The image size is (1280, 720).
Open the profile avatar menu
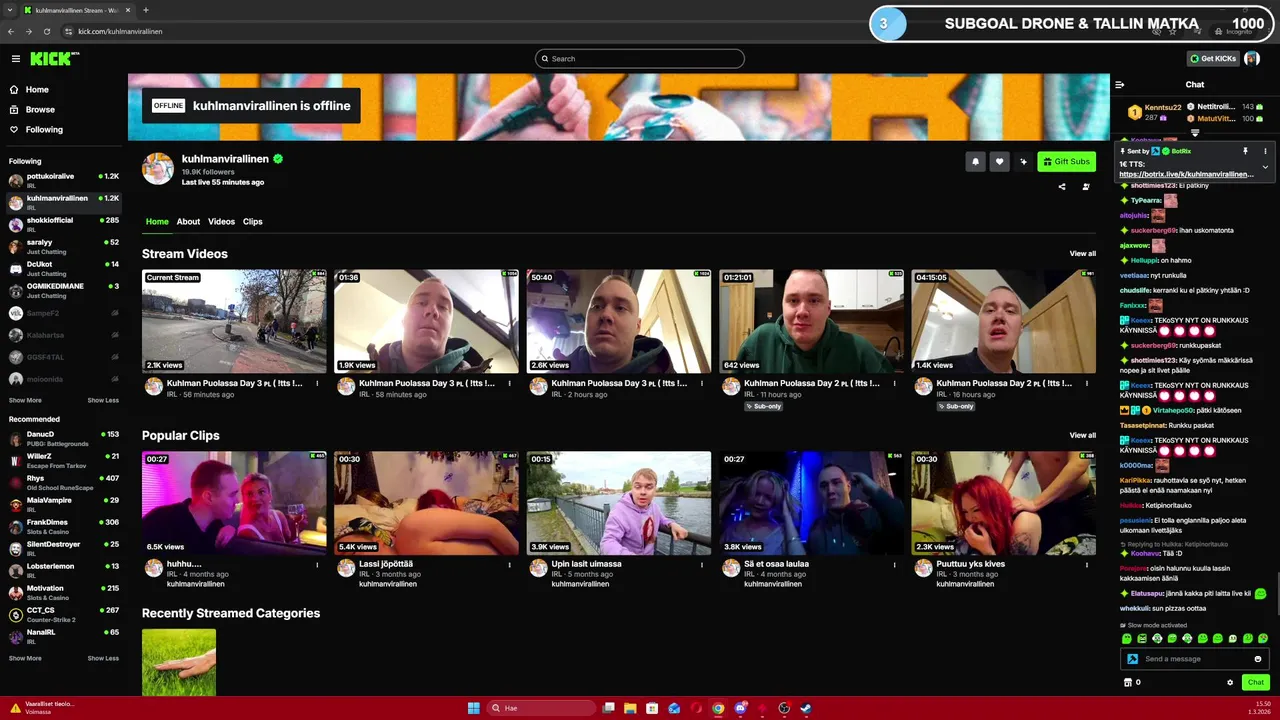pyautogui.click(x=1252, y=59)
